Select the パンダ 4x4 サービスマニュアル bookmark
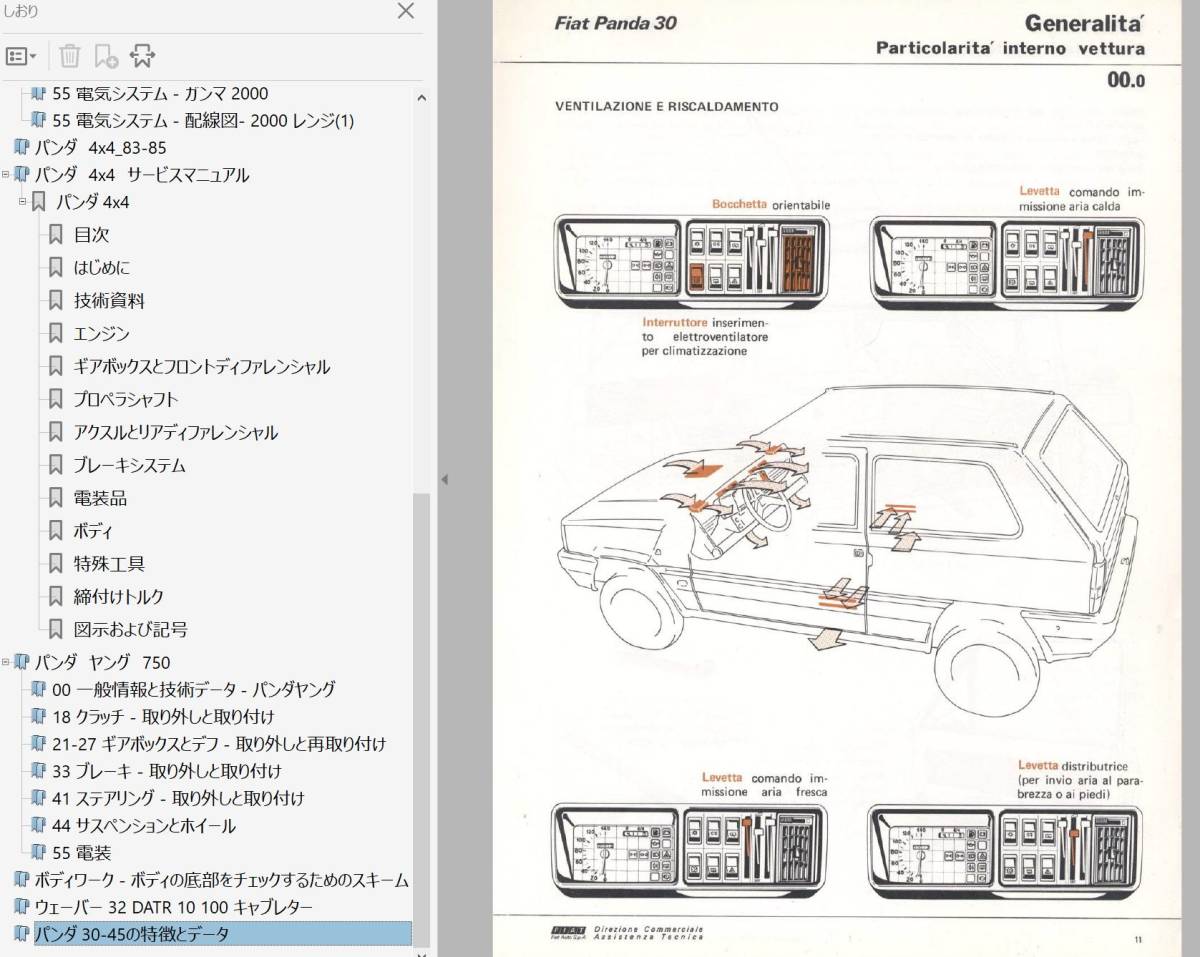This screenshot has width=1200, height=957. click(141, 175)
